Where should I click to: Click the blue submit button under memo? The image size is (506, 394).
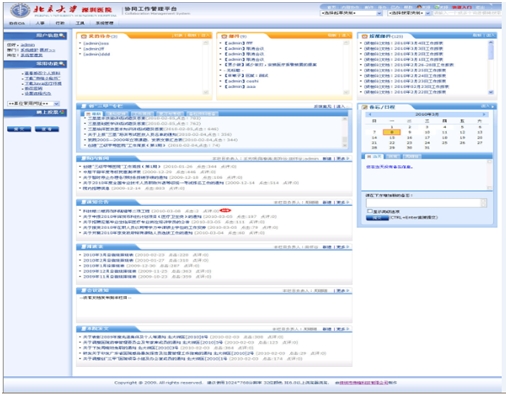click(x=377, y=218)
